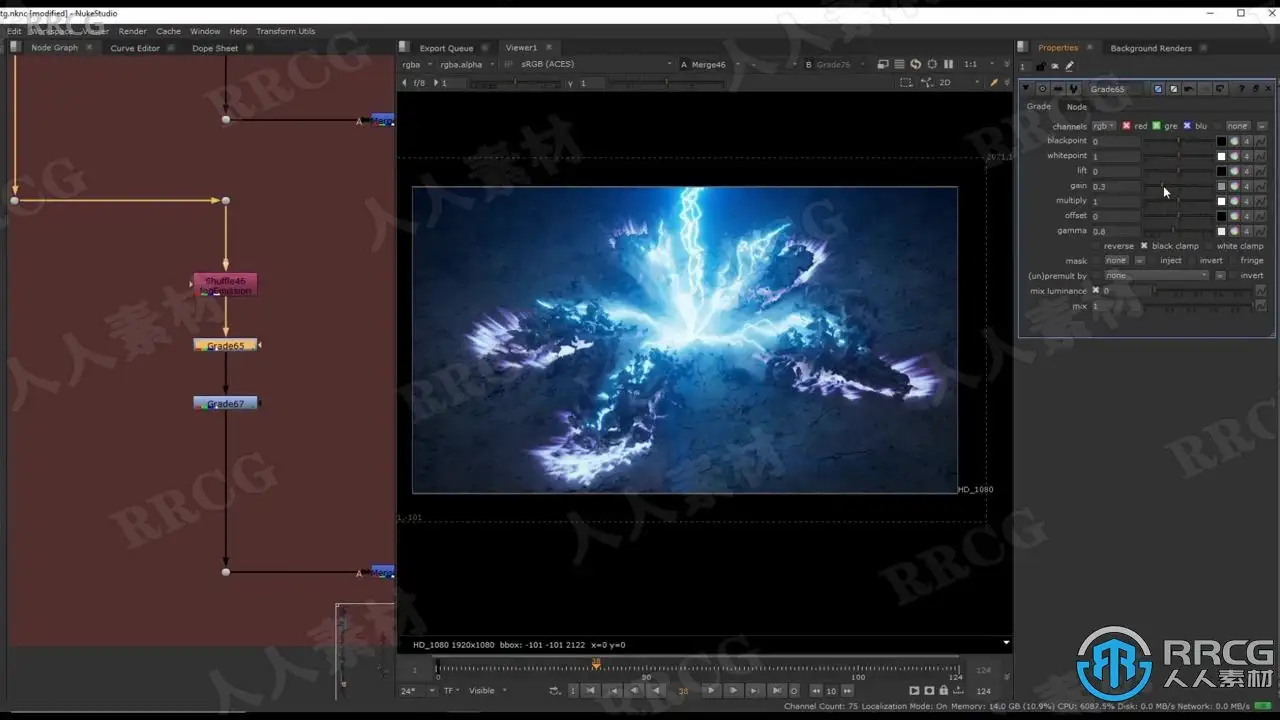Split offset into four channel values
This screenshot has width=1280, height=720.
1247,216
